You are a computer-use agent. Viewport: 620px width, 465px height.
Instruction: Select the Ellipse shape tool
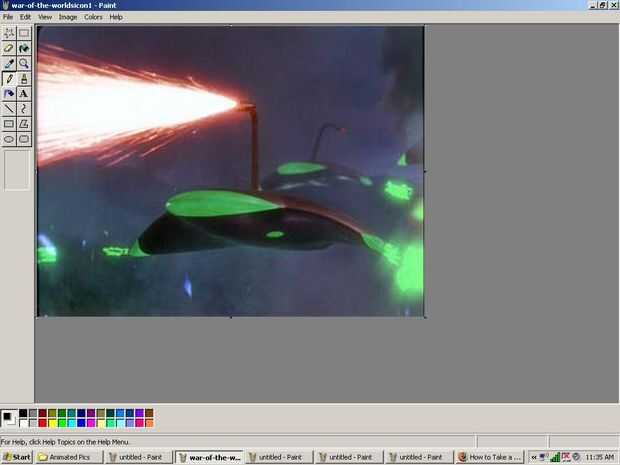9,139
